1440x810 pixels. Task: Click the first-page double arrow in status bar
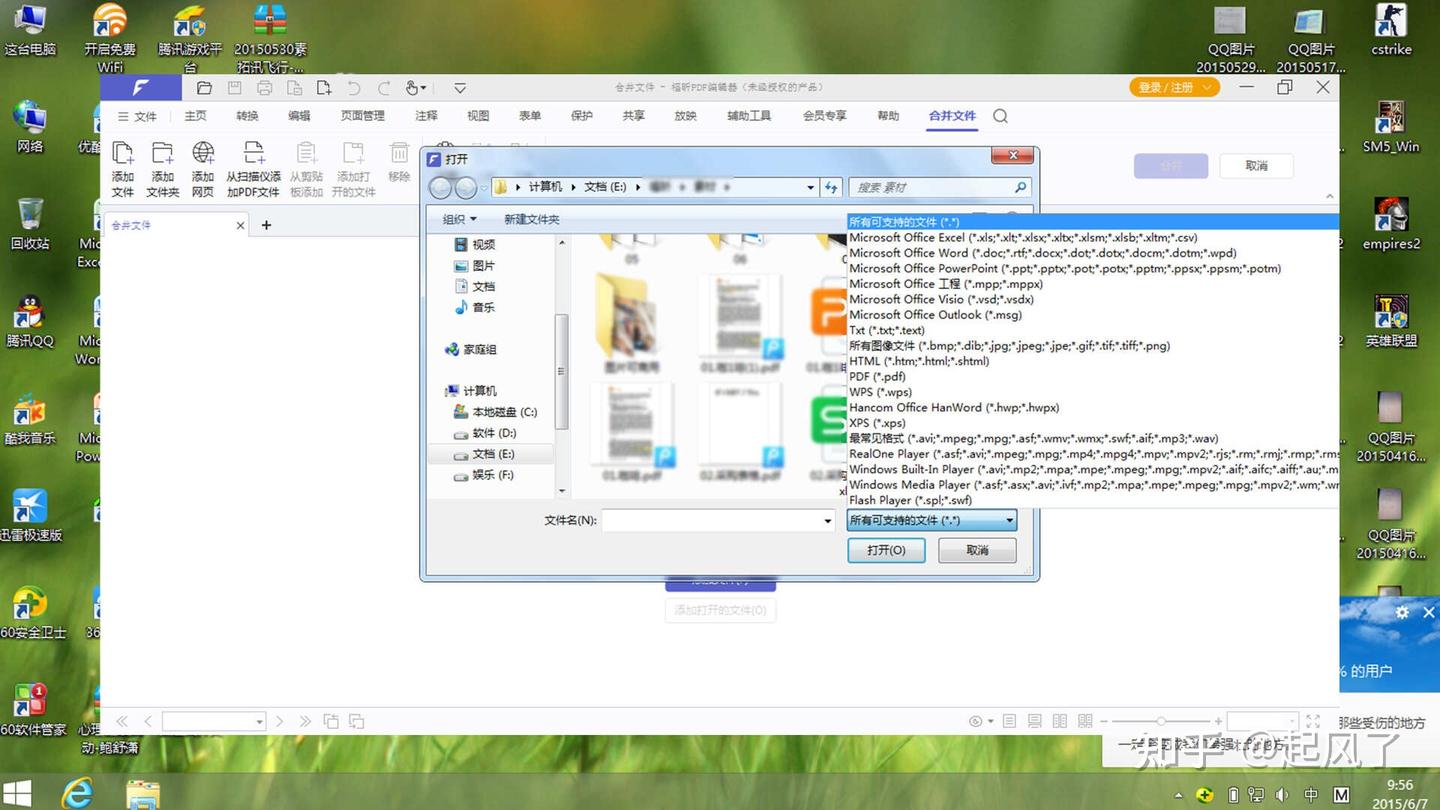[122, 721]
